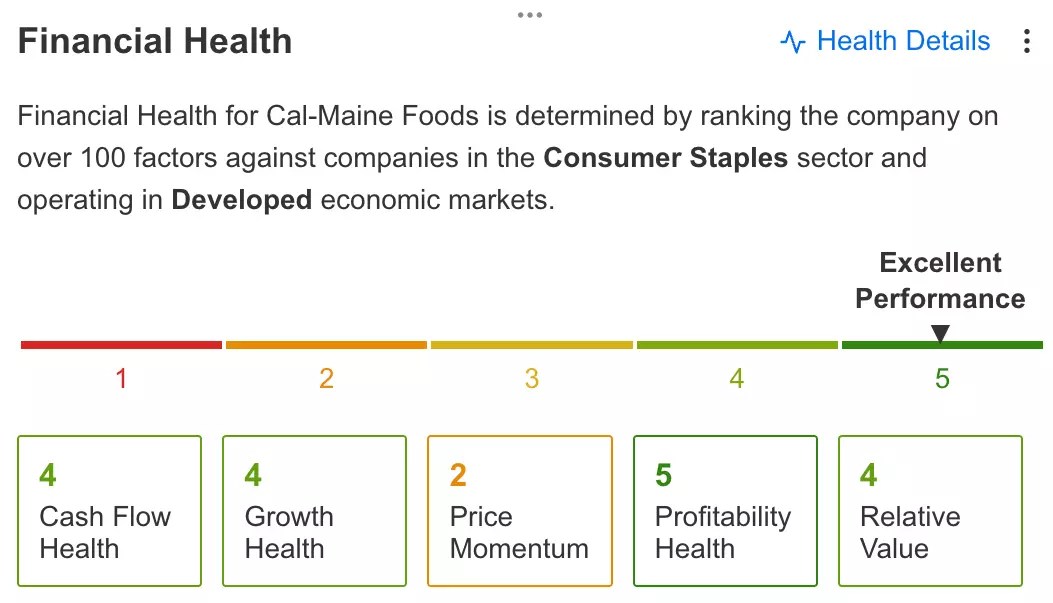This screenshot has height=603, width=1053.
Task: Select the Relative Value card
Action: point(930,511)
